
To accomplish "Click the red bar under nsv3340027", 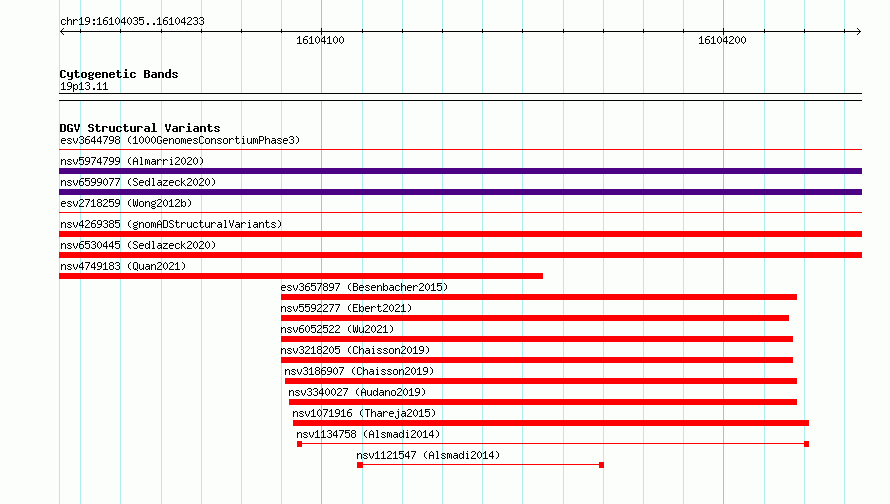I will [543, 402].
